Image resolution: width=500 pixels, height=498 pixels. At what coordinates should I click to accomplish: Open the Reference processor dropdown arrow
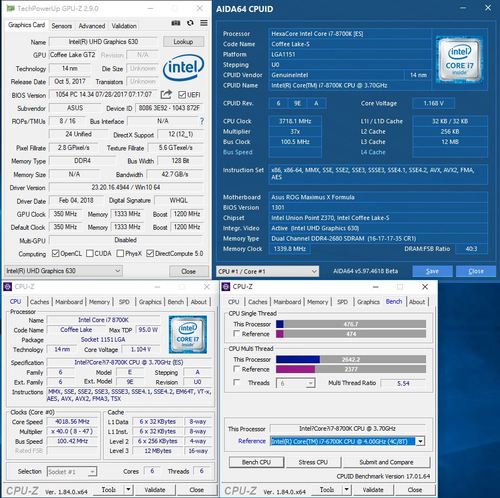click(x=420, y=441)
